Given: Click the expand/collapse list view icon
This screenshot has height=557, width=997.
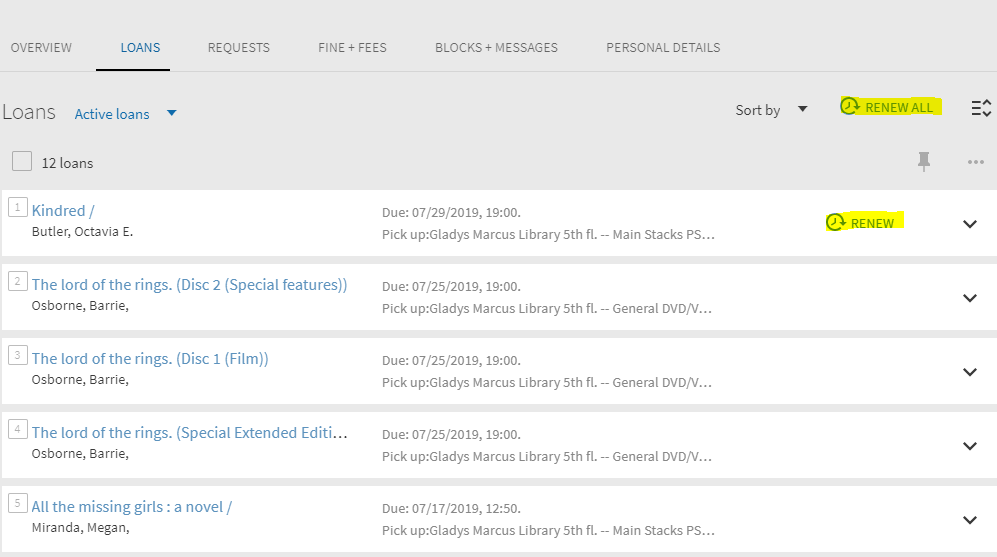Looking at the screenshot, I should [981, 108].
